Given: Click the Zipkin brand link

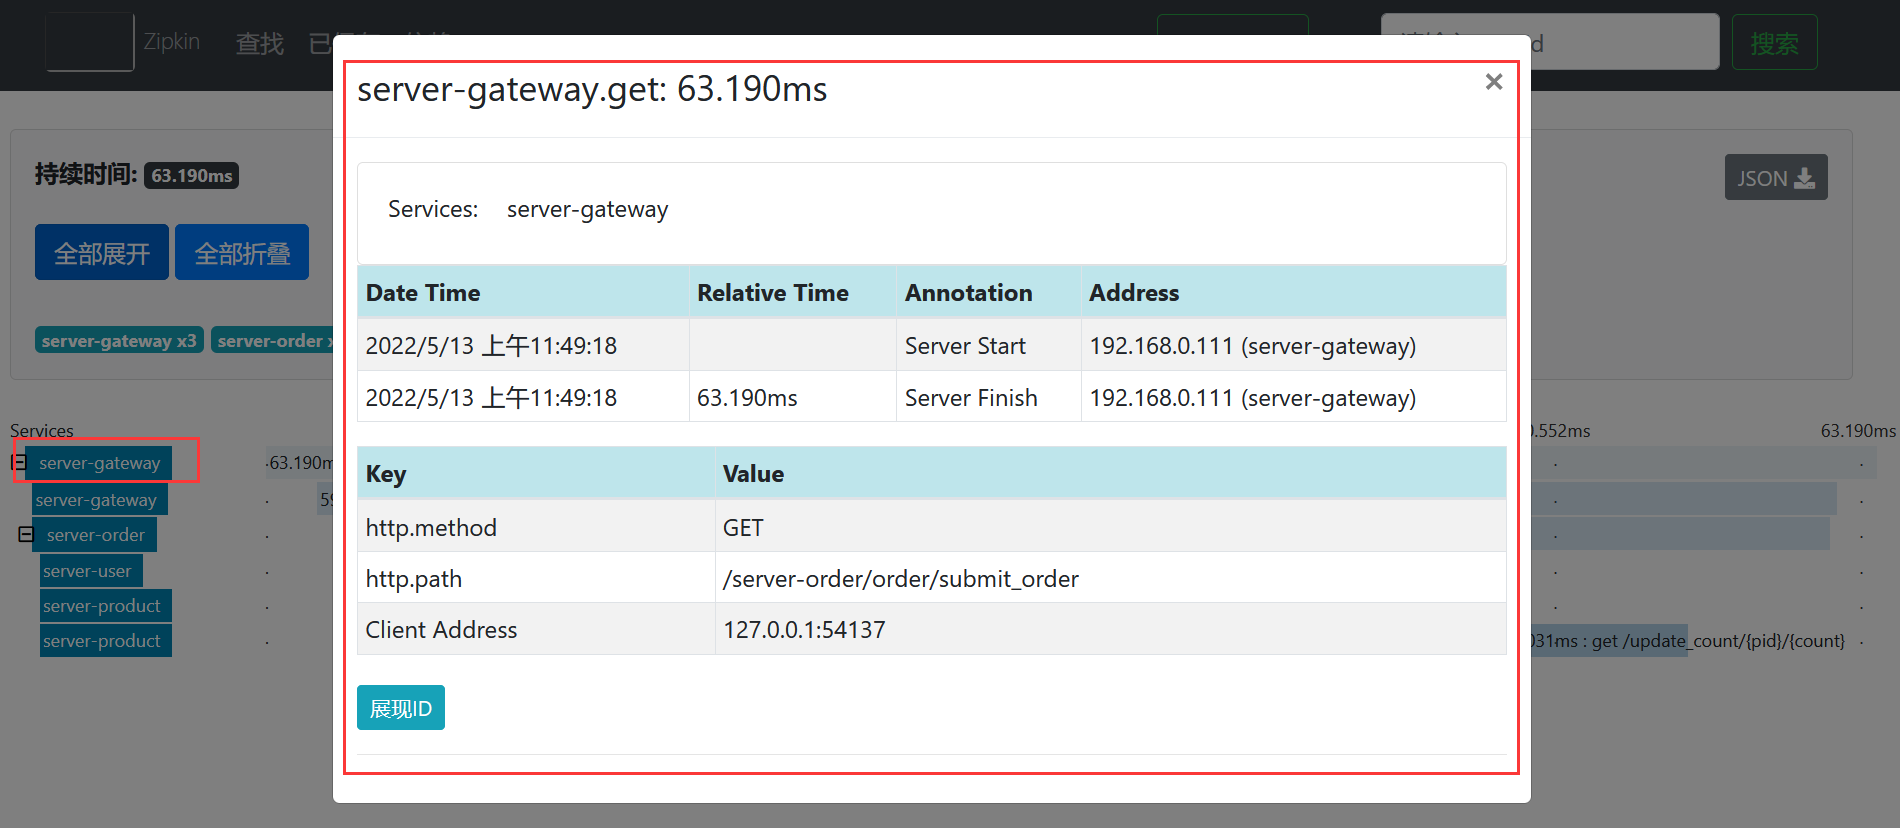Looking at the screenshot, I should (x=171, y=42).
